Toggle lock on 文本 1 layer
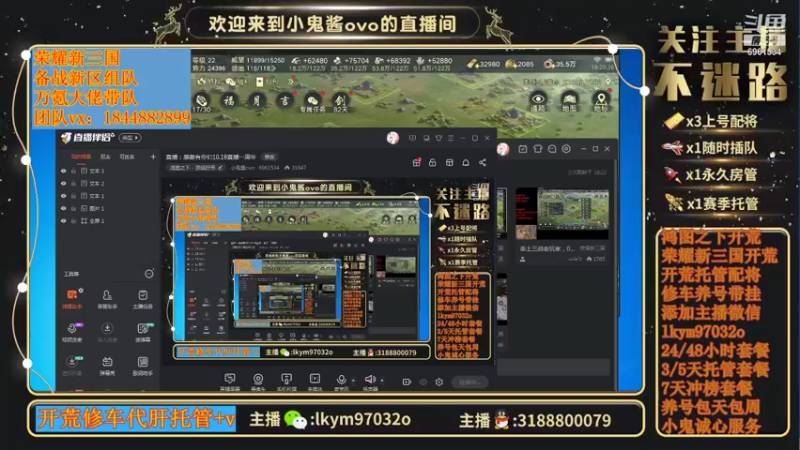This screenshot has height=450, width=800. coord(73,196)
